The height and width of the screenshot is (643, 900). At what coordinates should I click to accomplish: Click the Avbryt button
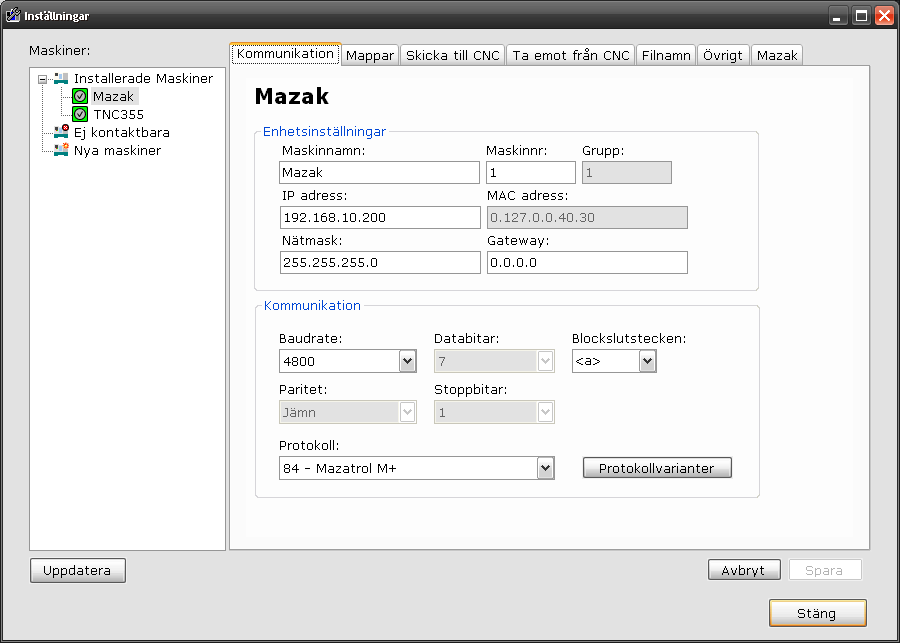tap(744, 570)
